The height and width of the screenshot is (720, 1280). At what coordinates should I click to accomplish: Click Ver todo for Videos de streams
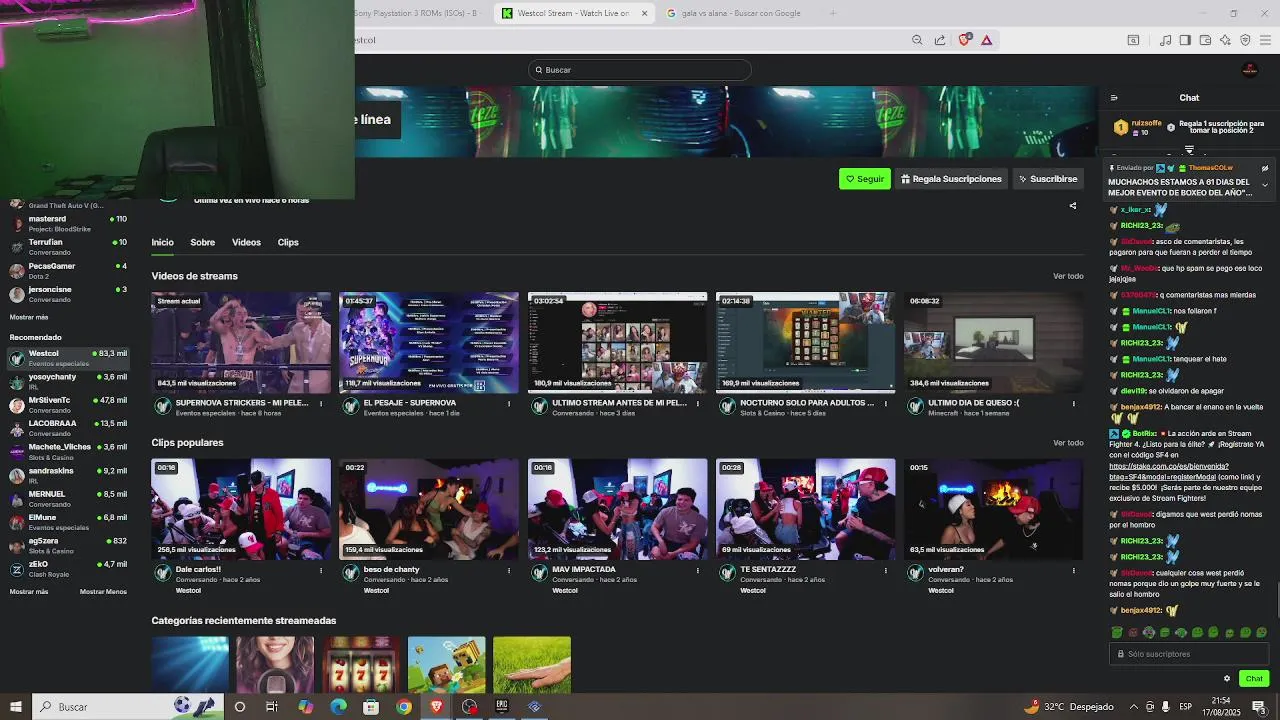1068,276
